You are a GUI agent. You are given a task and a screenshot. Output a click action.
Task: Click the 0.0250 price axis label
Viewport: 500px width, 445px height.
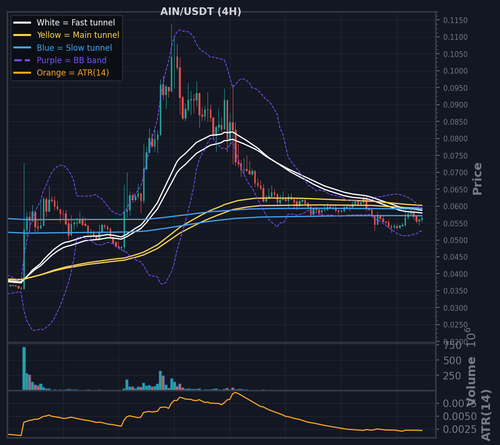[x=455, y=325]
